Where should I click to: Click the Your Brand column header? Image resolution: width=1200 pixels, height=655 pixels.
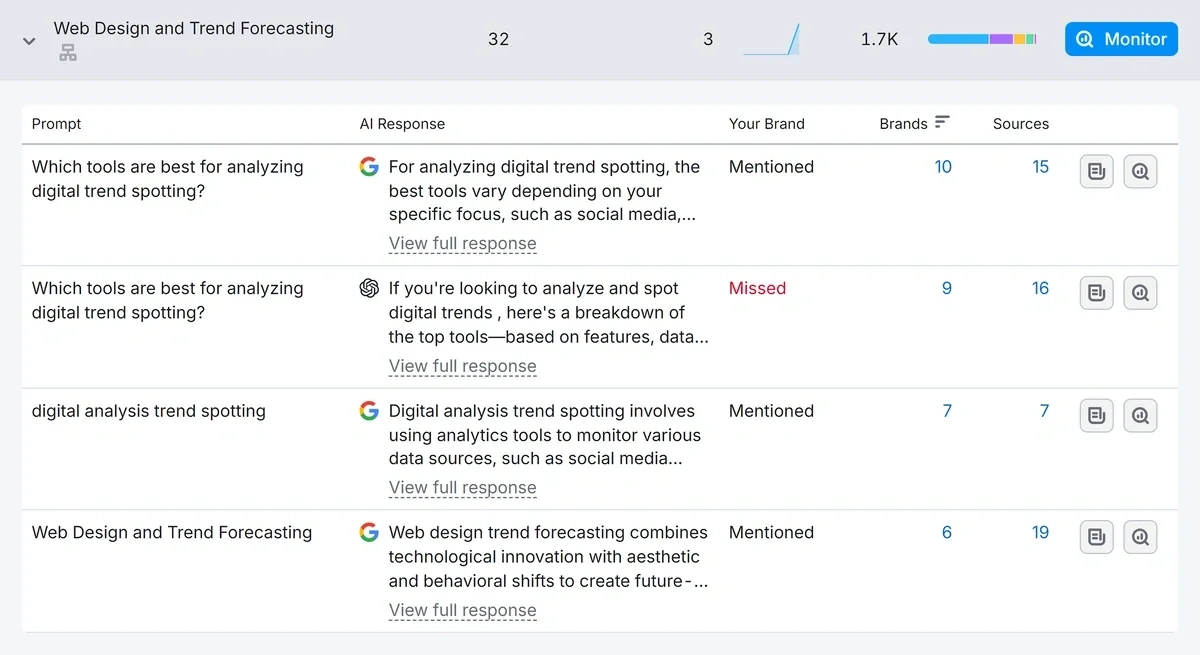(x=766, y=123)
